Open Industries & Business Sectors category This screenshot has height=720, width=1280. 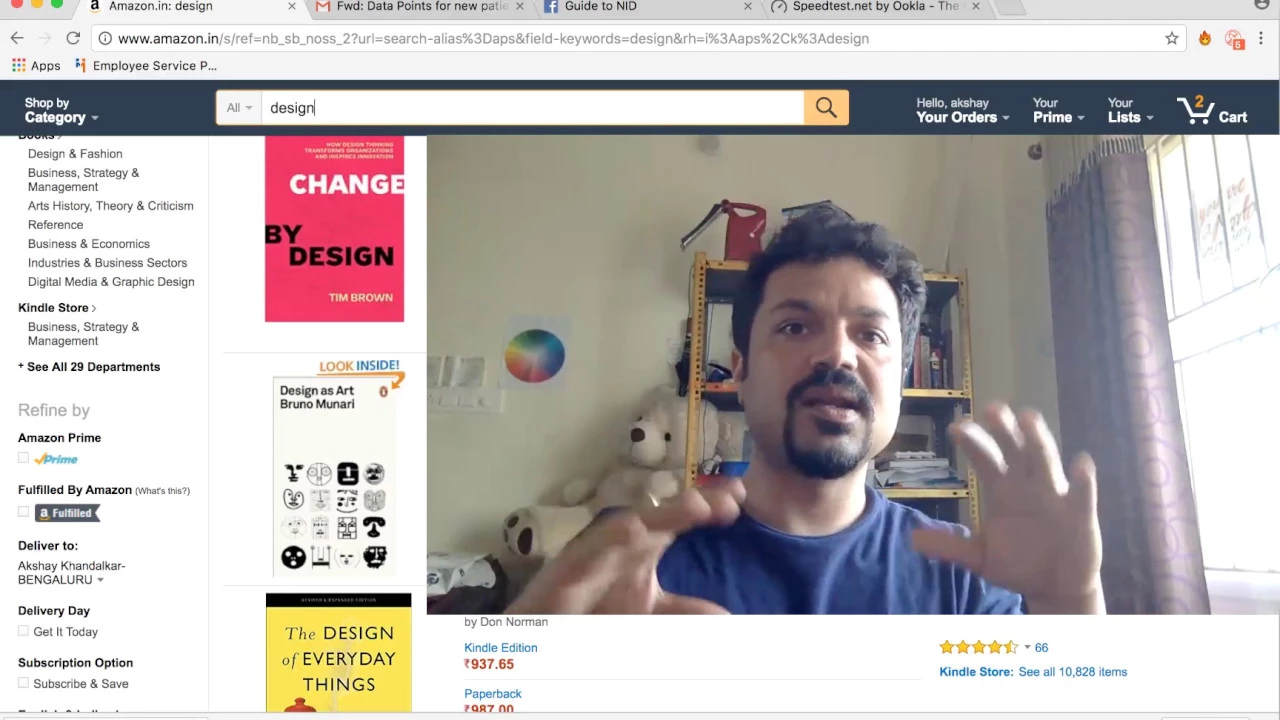point(107,263)
